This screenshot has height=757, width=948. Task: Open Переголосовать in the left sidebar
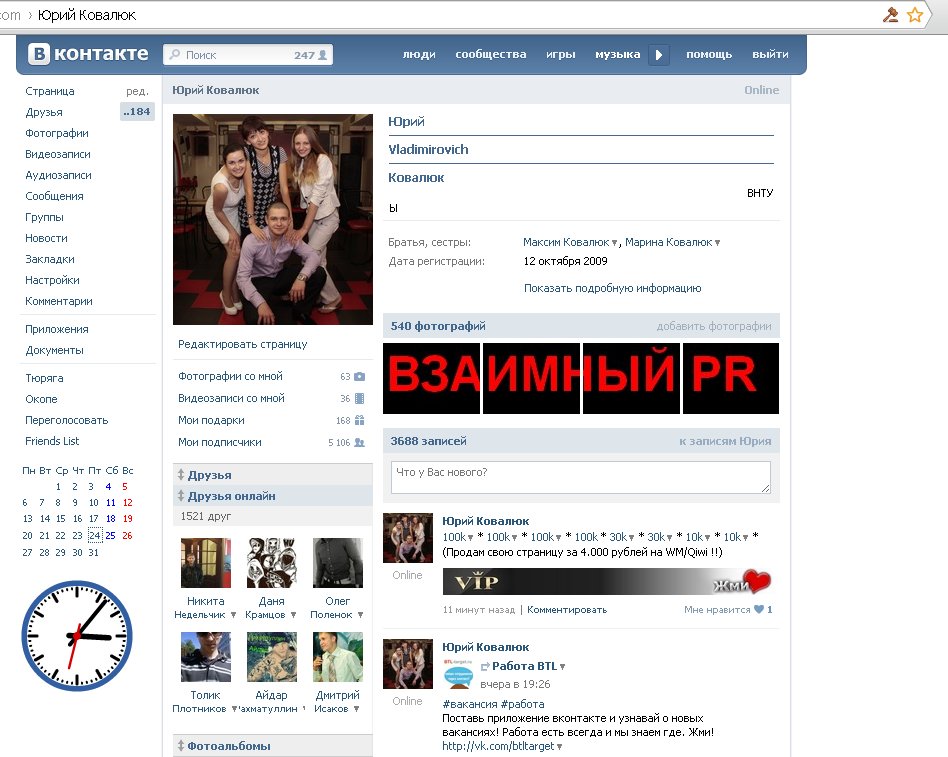point(67,420)
